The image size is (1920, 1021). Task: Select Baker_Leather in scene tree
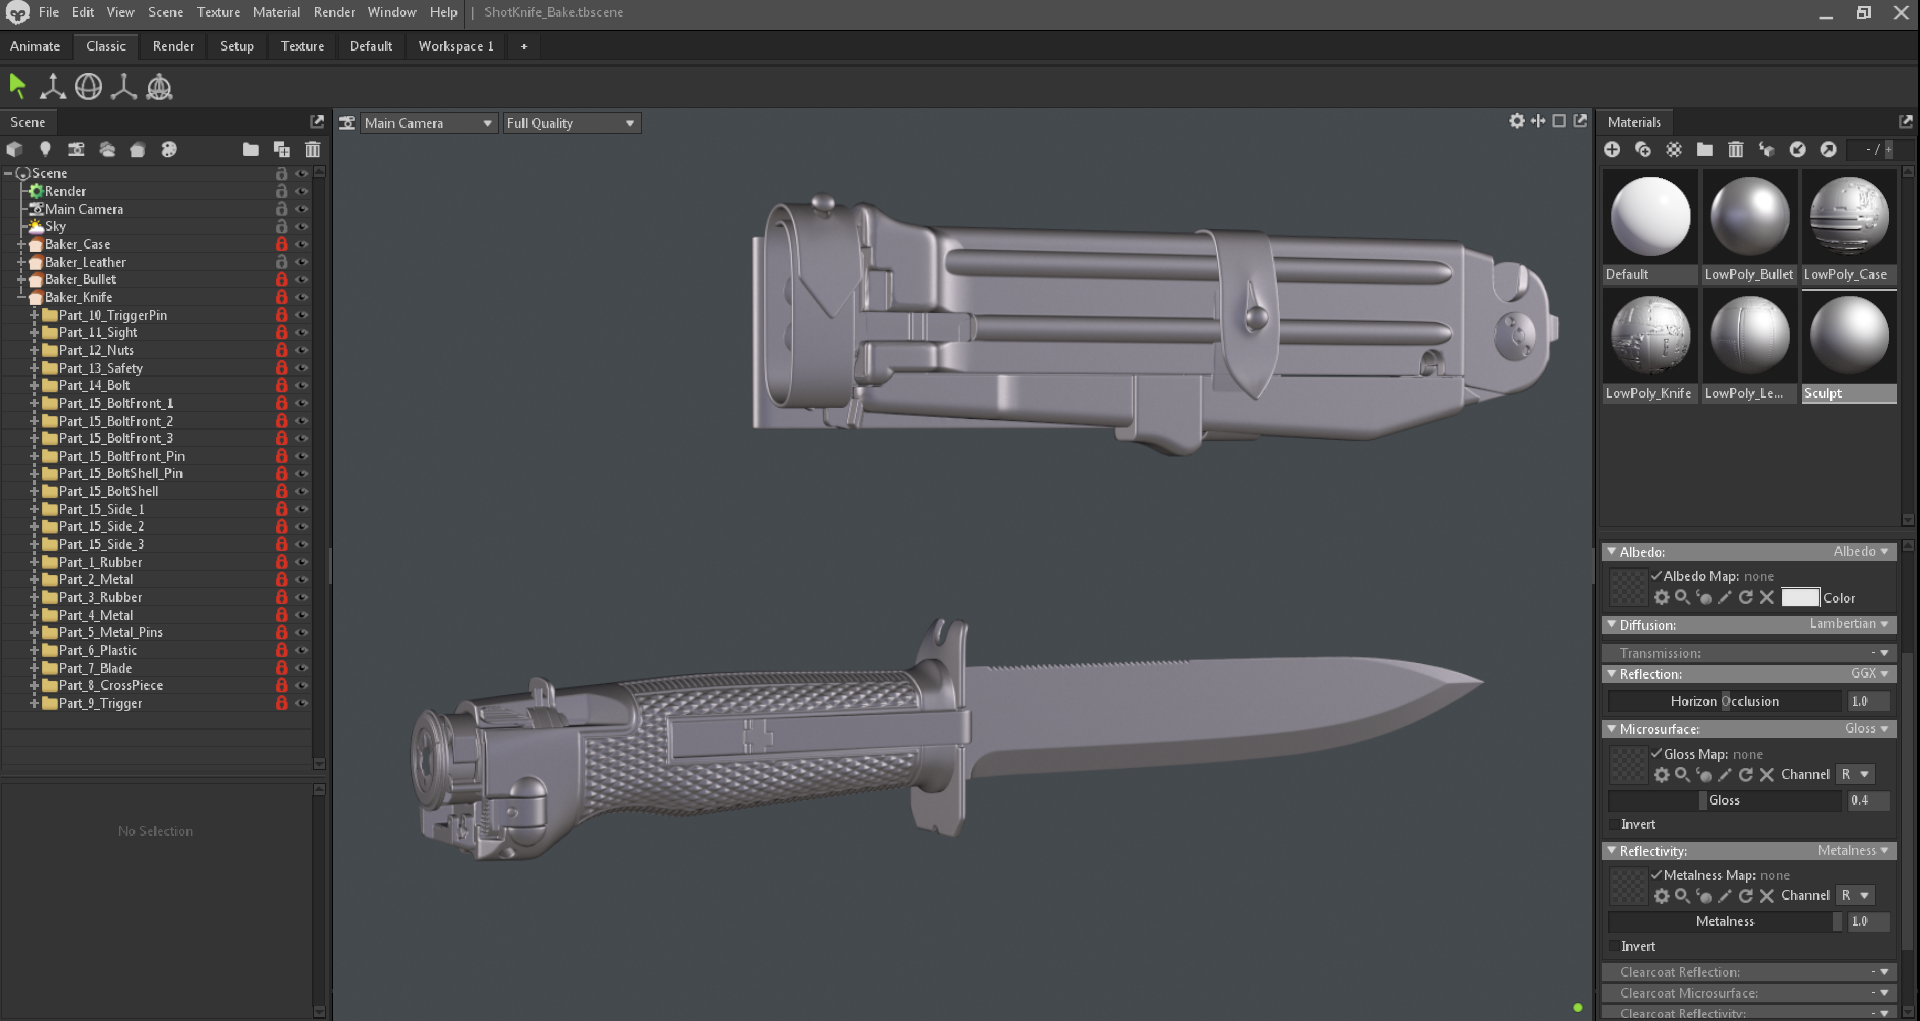pos(85,262)
